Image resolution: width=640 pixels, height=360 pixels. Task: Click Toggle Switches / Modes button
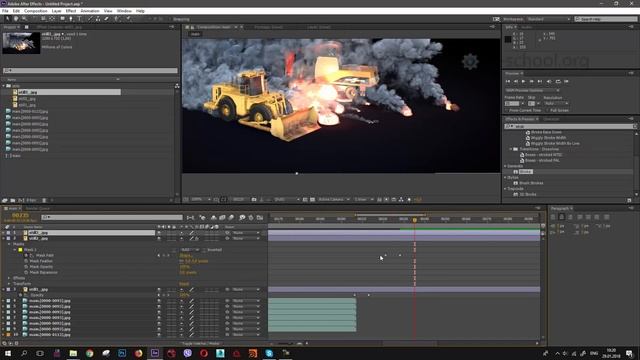[200, 344]
